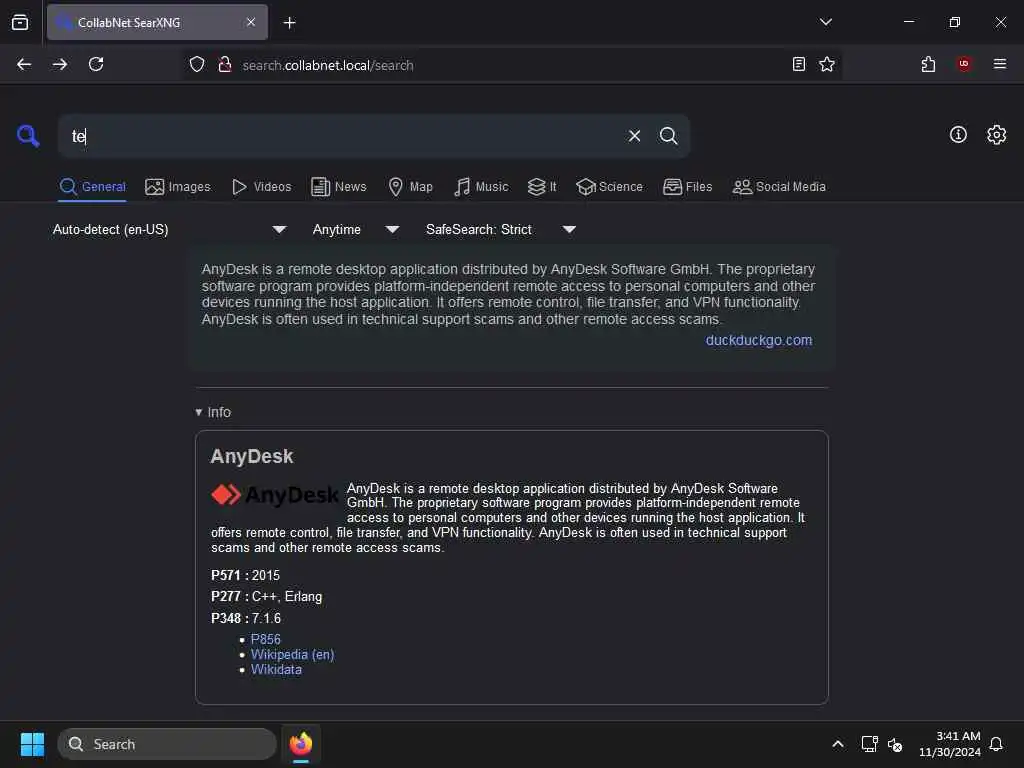This screenshot has height=768, width=1024.
Task: Open the Auto-detect (en-US) language dropdown
Action: coord(169,229)
